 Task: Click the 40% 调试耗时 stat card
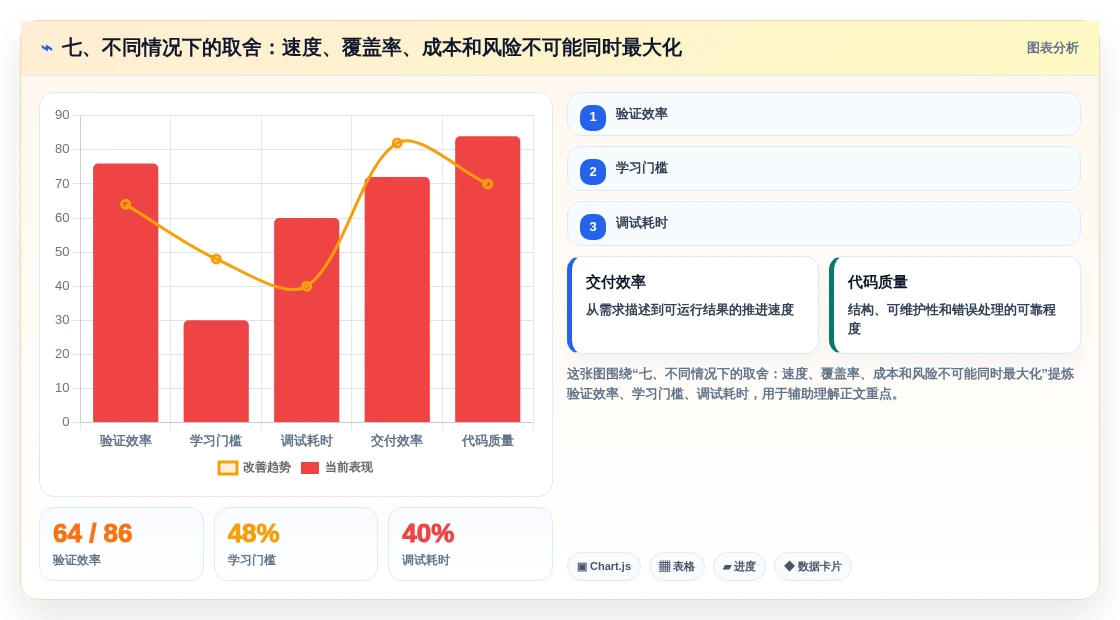point(471,544)
